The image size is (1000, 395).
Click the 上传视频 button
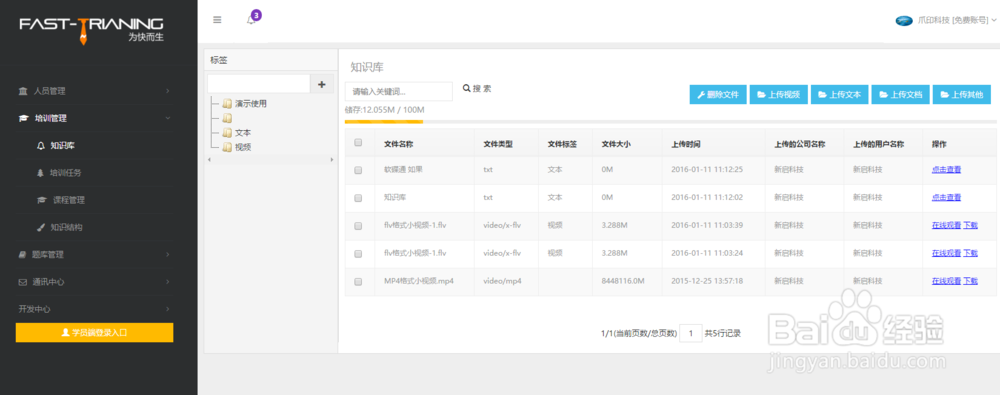coord(779,94)
